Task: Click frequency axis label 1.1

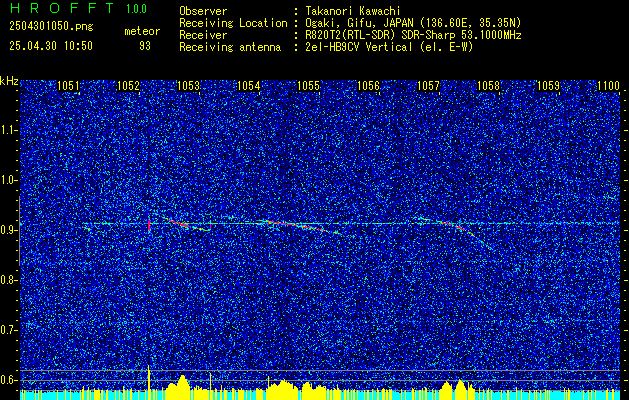Action: (9, 130)
